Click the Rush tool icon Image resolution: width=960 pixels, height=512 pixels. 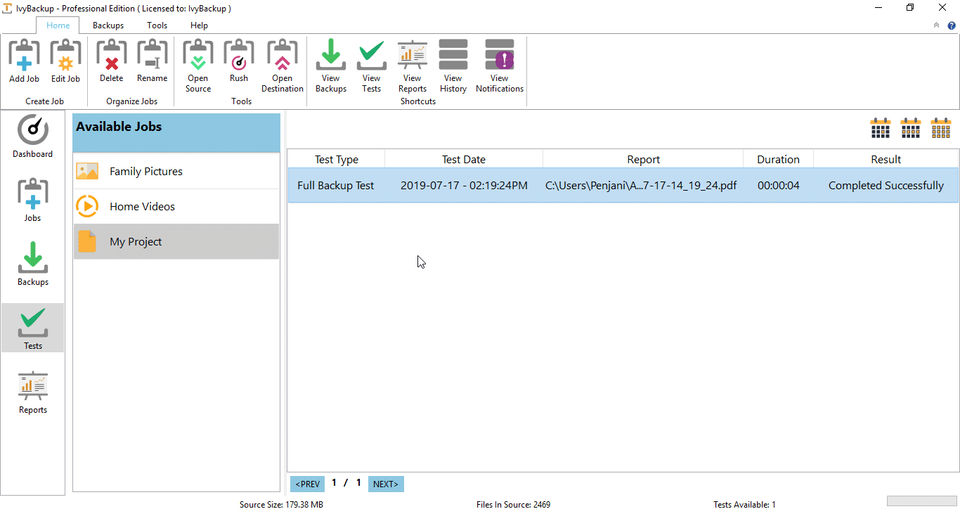coord(239,61)
